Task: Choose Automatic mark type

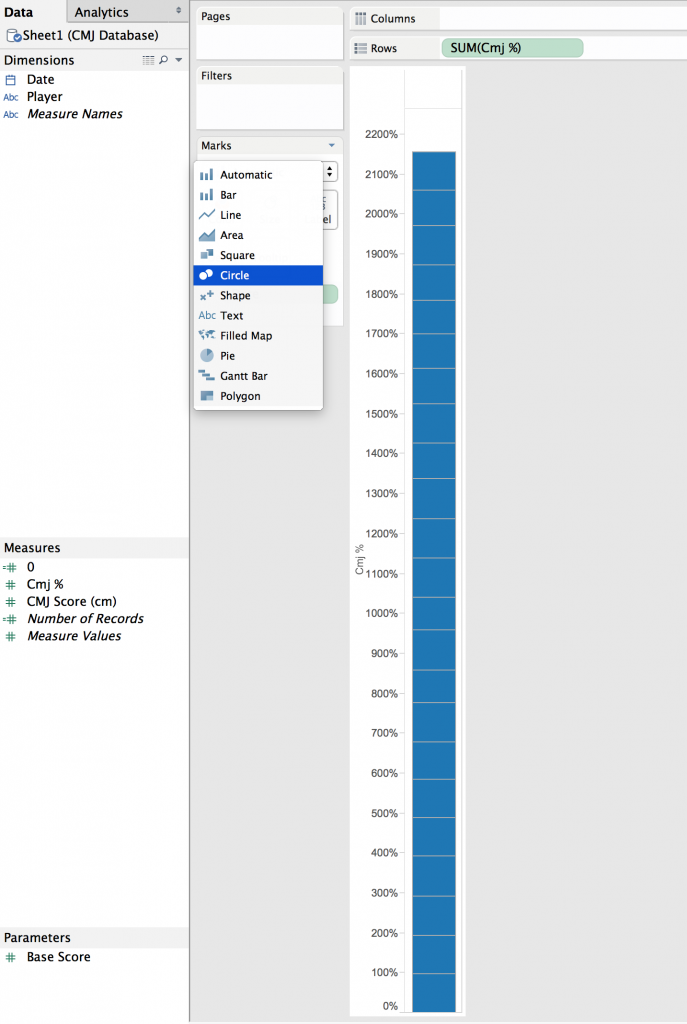Action: [258, 174]
